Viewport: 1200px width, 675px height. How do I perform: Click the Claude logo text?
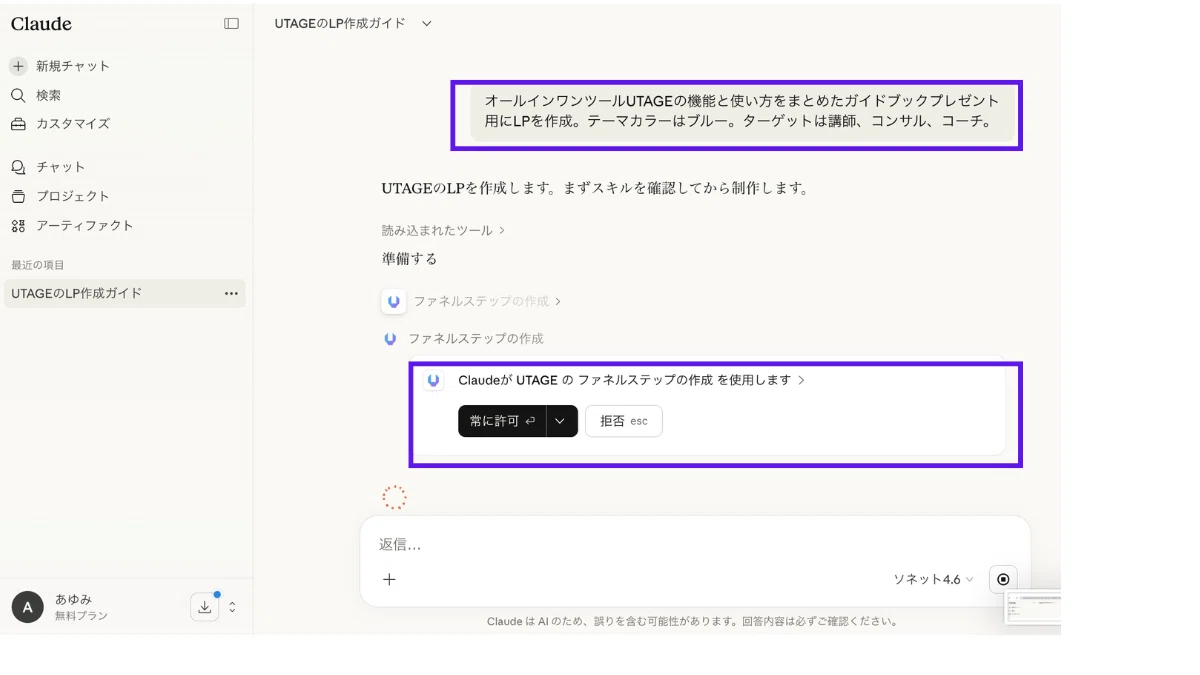(x=41, y=24)
